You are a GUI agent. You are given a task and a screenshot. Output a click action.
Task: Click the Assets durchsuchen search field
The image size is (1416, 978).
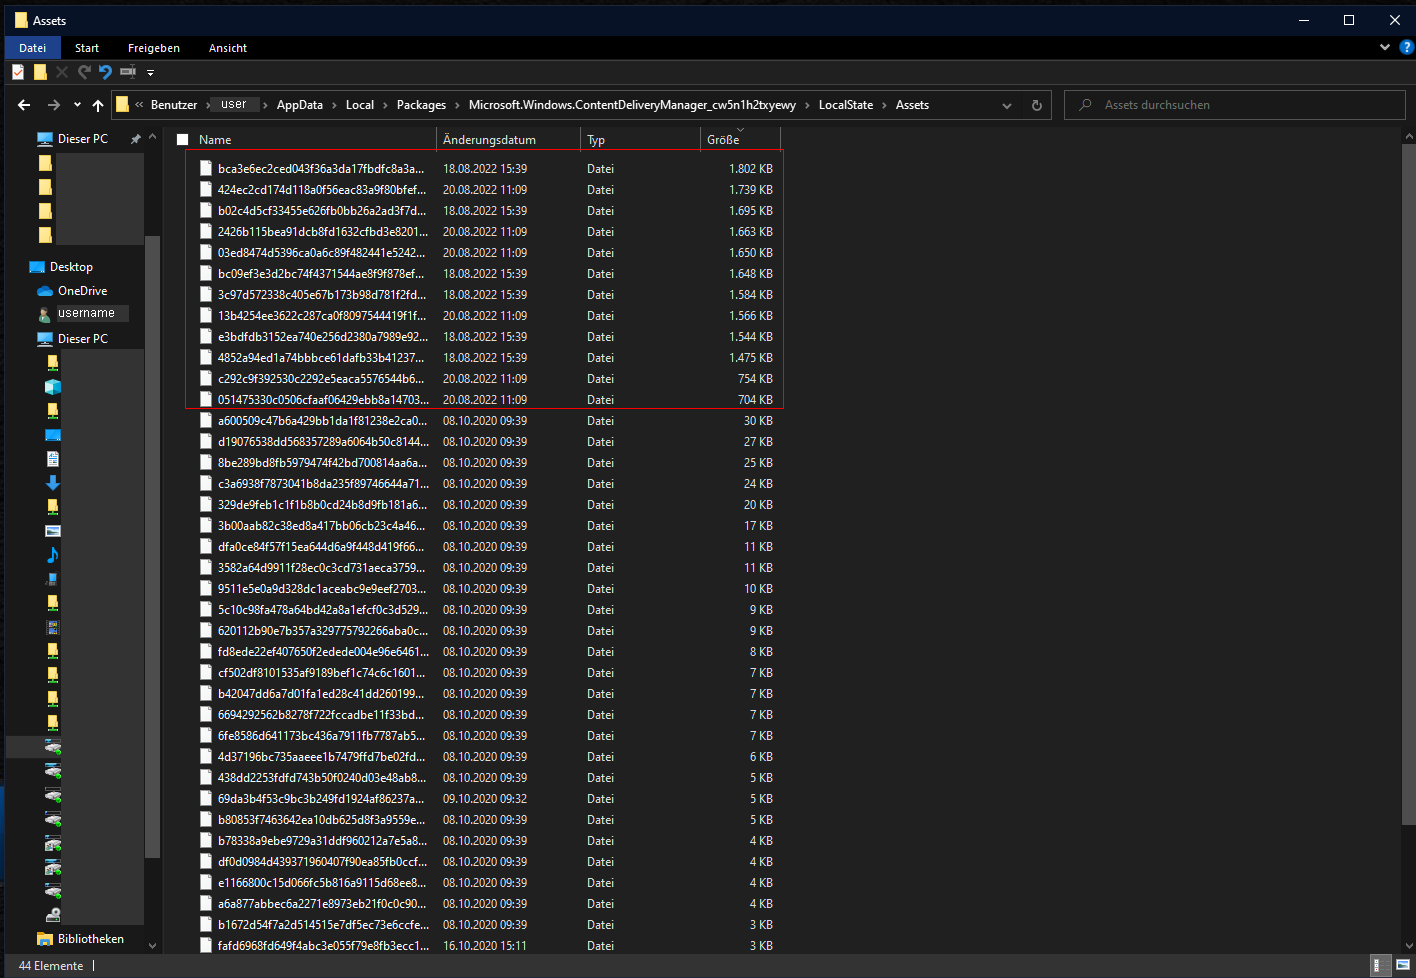click(1240, 105)
